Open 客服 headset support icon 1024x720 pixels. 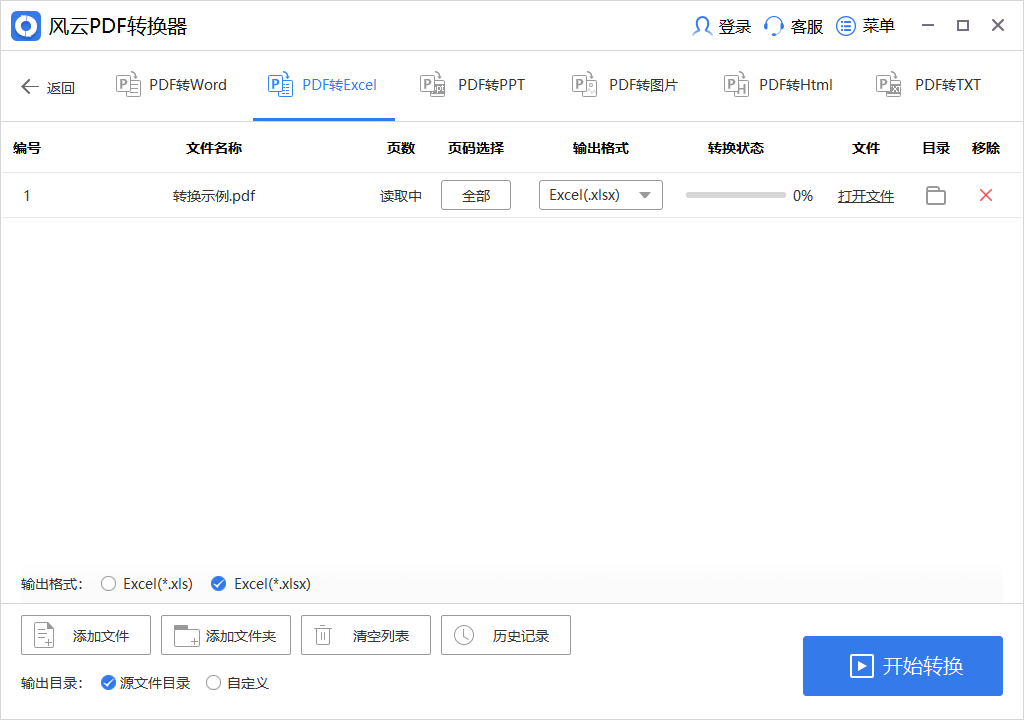coord(773,26)
